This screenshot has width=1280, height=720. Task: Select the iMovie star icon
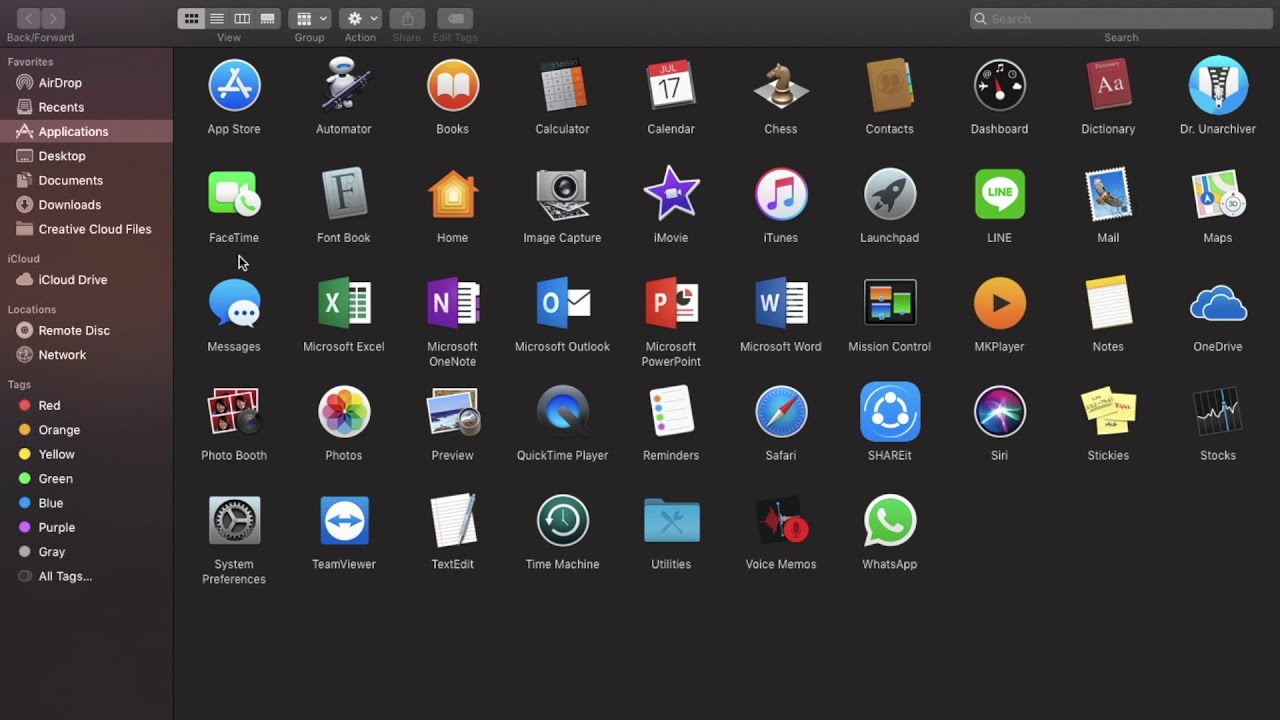(671, 194)
